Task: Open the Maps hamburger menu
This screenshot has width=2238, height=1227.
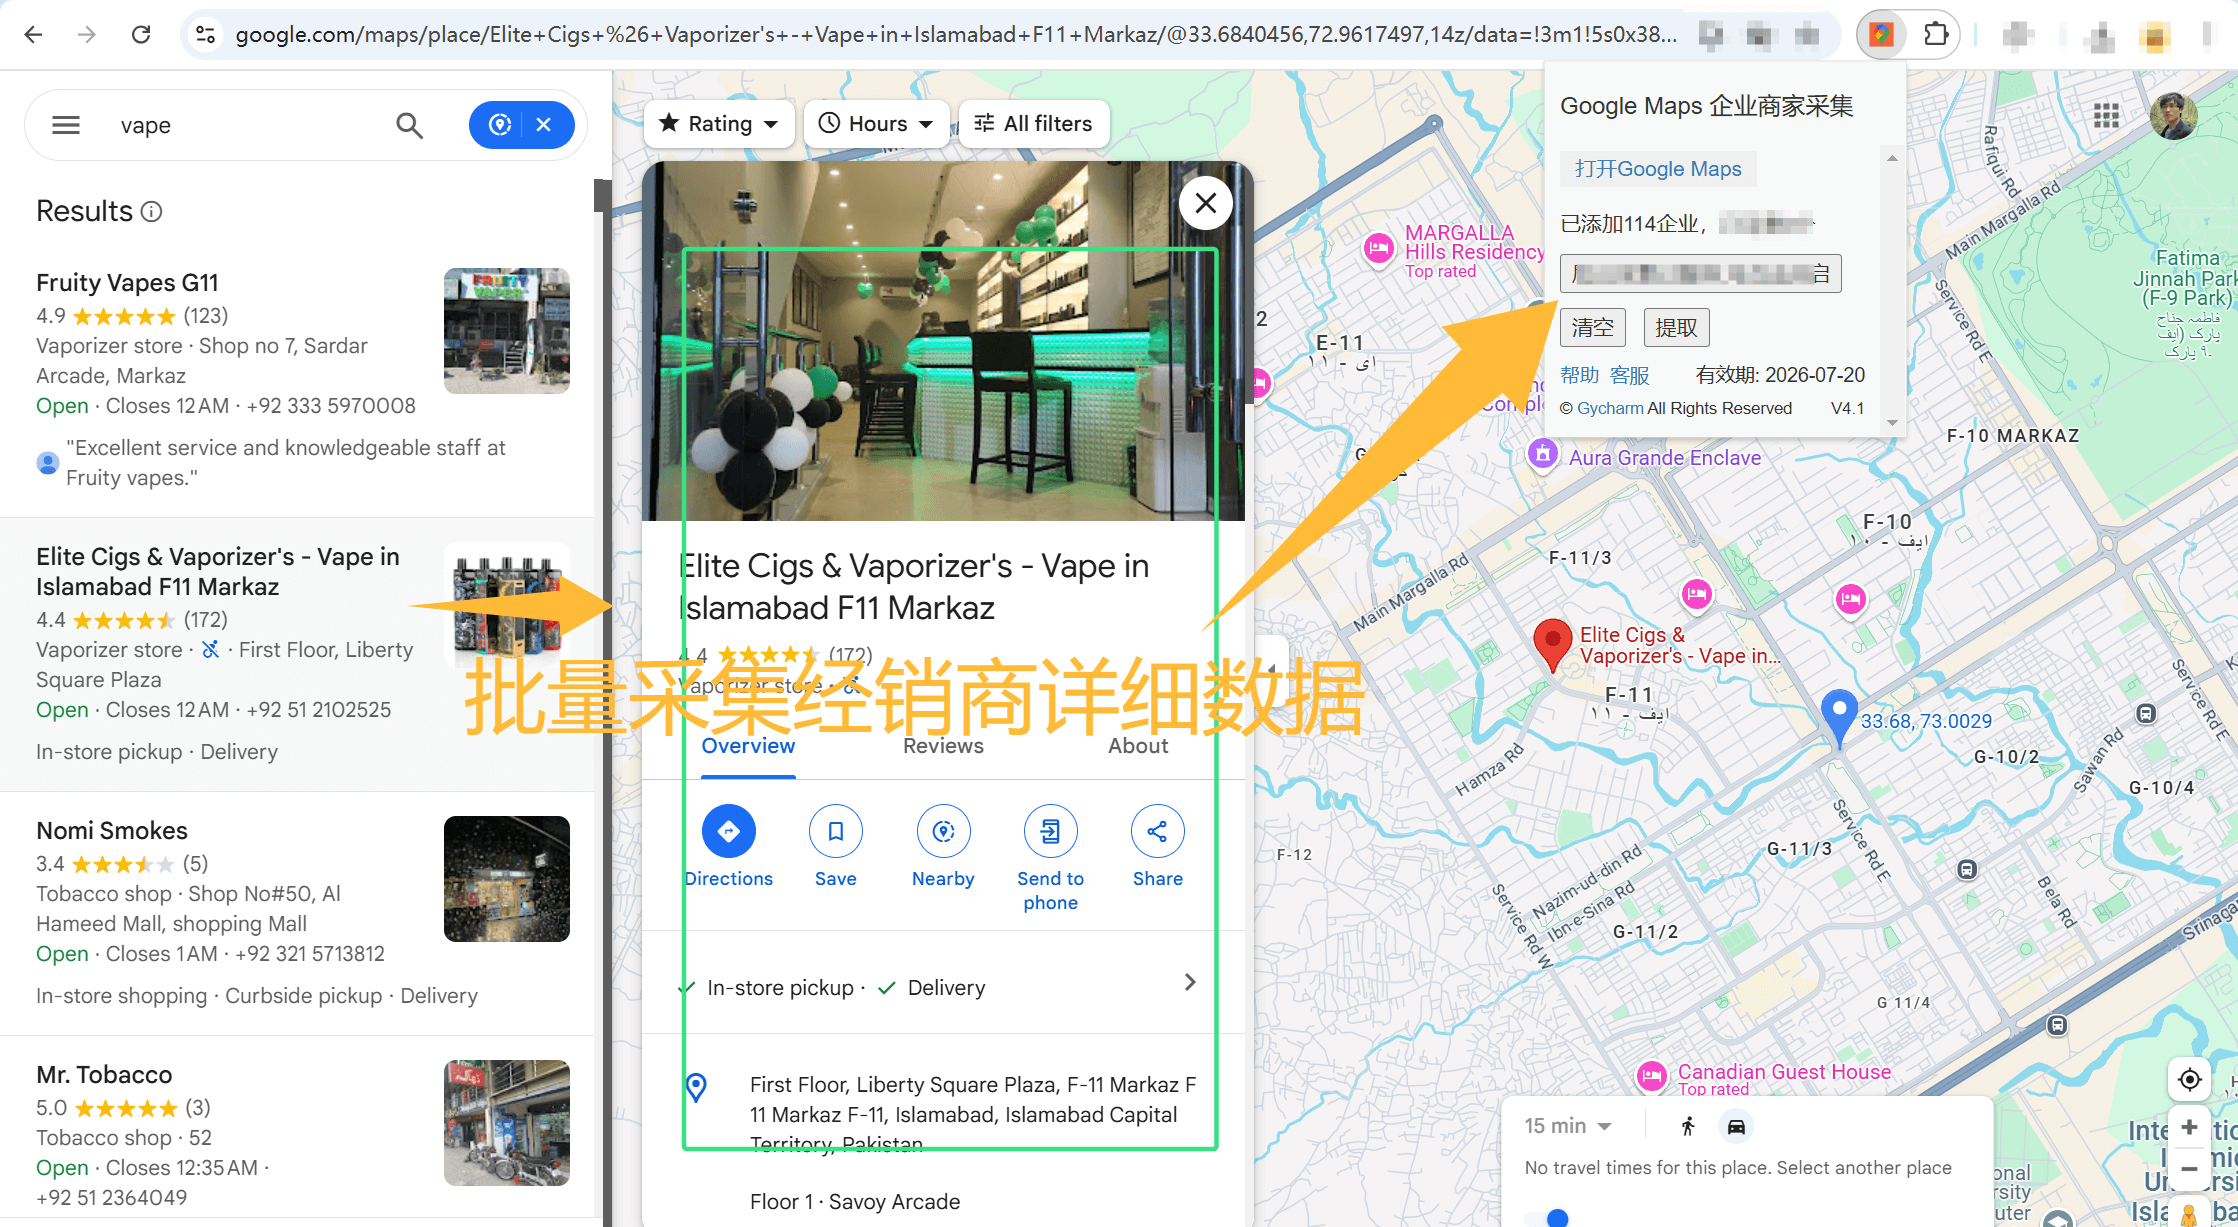Action: pos(66,125)
